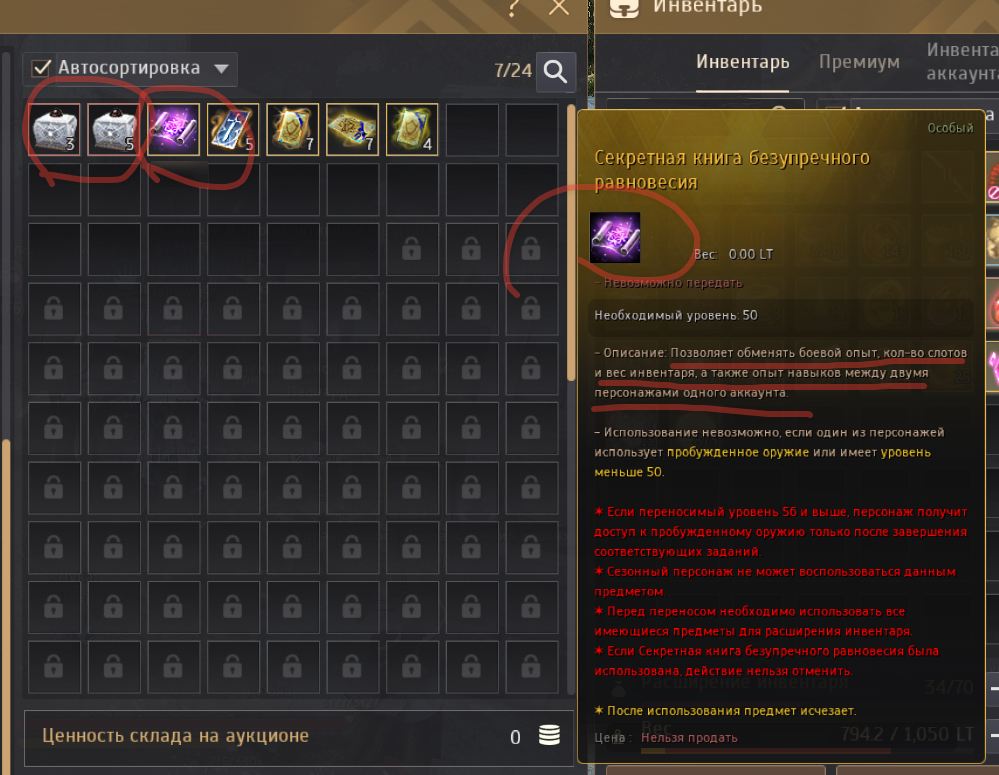Toggle the Автосортировка checkbox
The height and width of the screenshot is (775, 999).
click(x=41, y=68)
